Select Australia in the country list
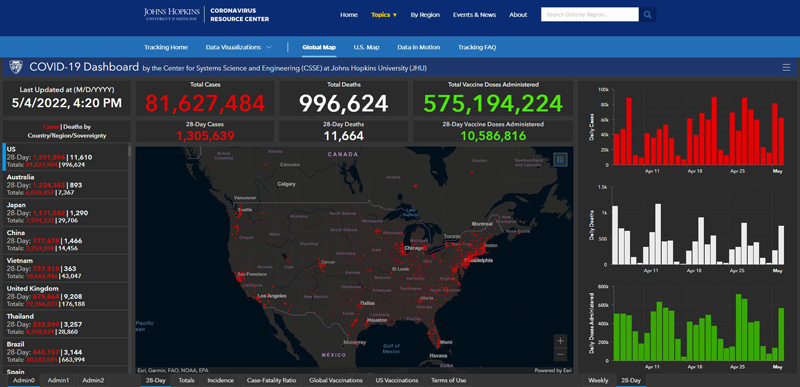800x387 pixels. (65, 185)
